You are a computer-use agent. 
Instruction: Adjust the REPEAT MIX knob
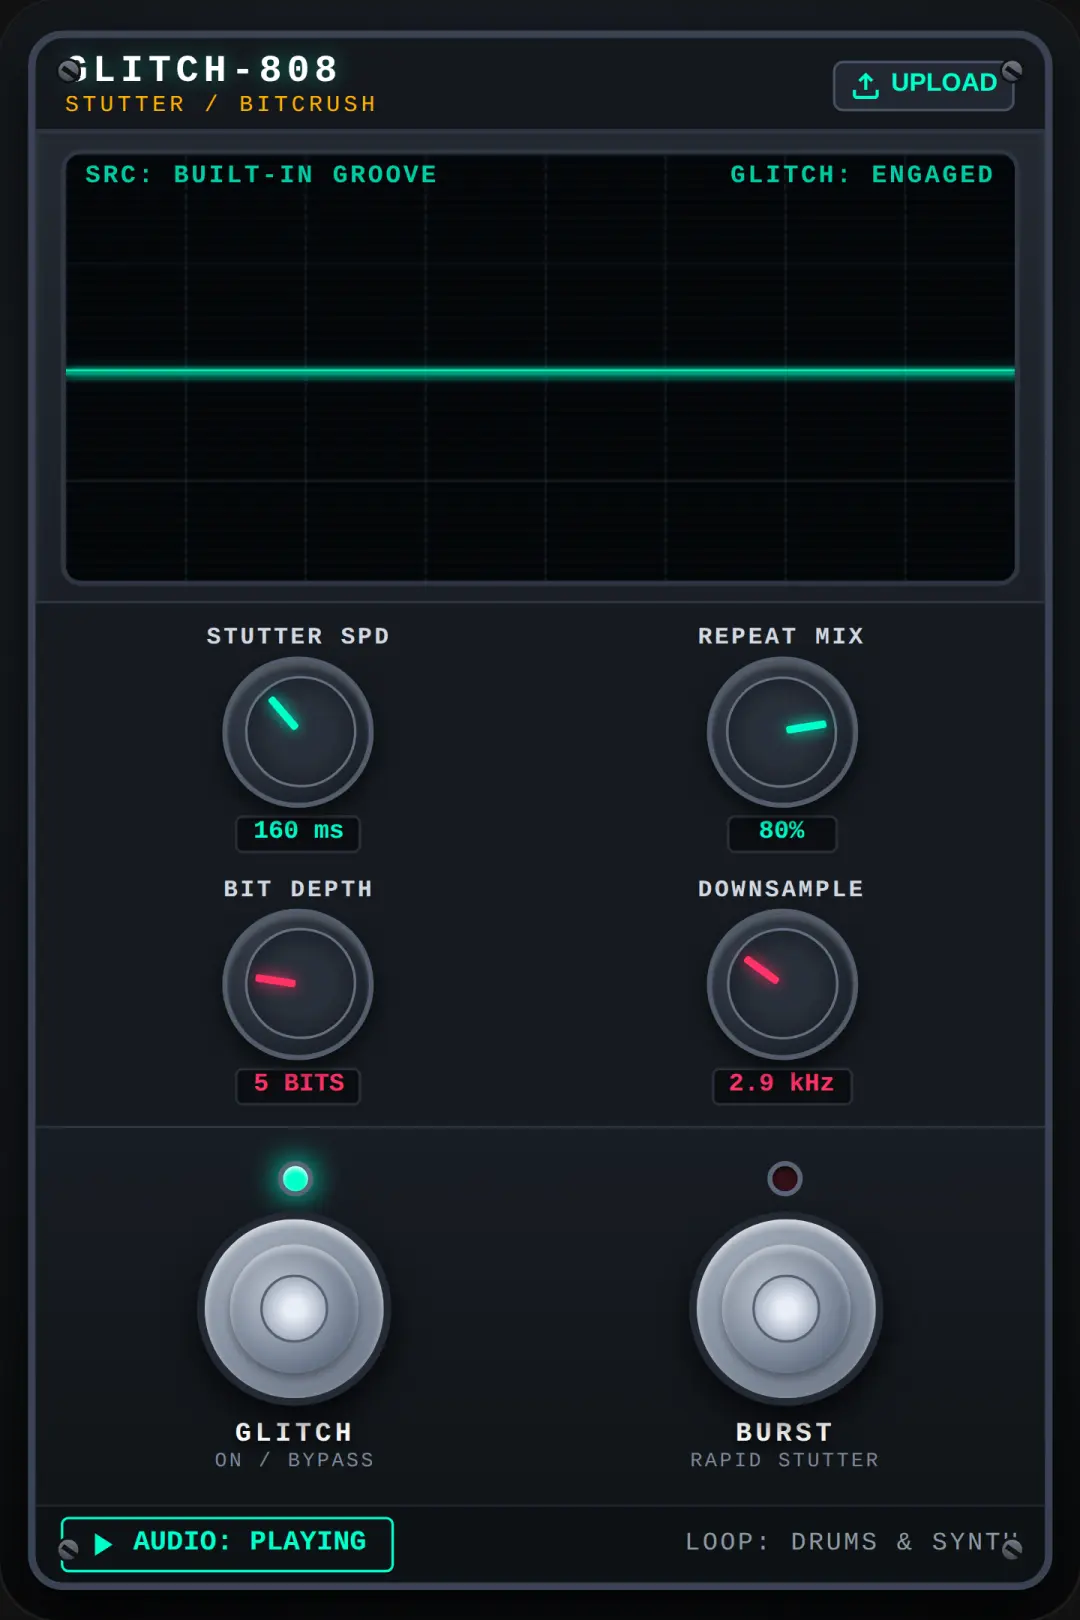coord(782,732)
